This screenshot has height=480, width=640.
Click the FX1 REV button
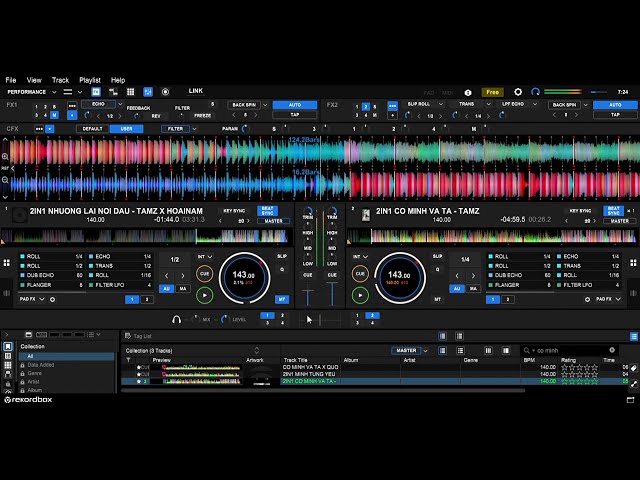point(156,116)
